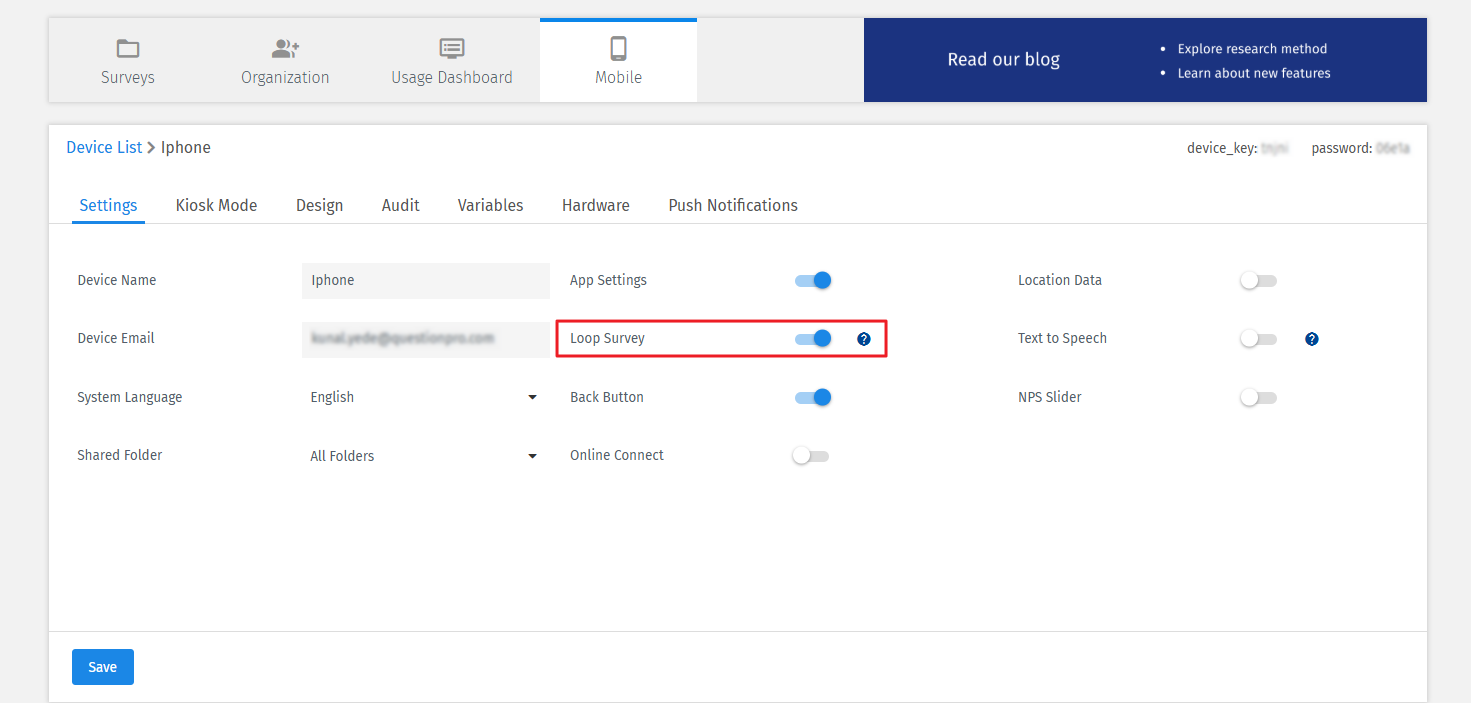The height and width of the screenshot is (703, 1471).
Task: Enable the NPS Slider toggle
Action: [1258, 398]
